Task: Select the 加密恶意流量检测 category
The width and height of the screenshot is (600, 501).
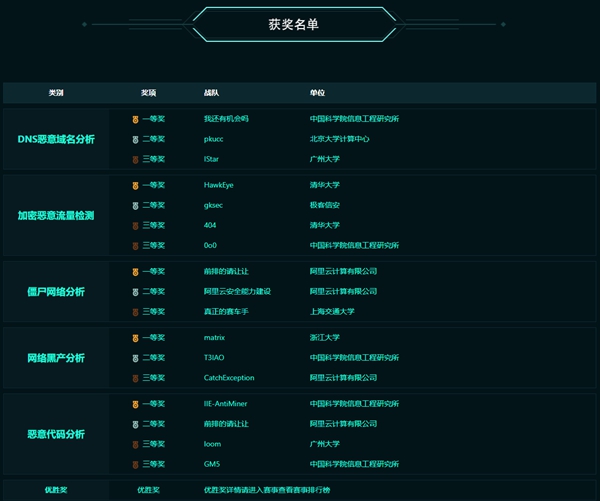Action: 56,215
